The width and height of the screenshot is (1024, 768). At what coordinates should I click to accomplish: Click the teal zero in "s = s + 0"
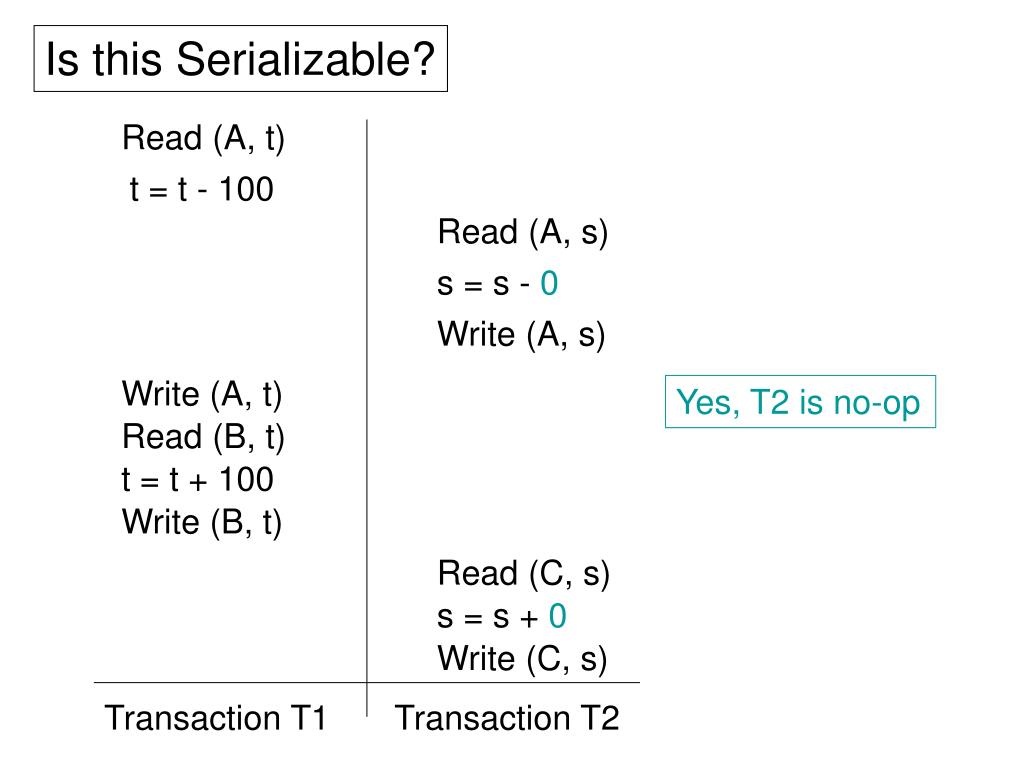[x=558, y=617]
